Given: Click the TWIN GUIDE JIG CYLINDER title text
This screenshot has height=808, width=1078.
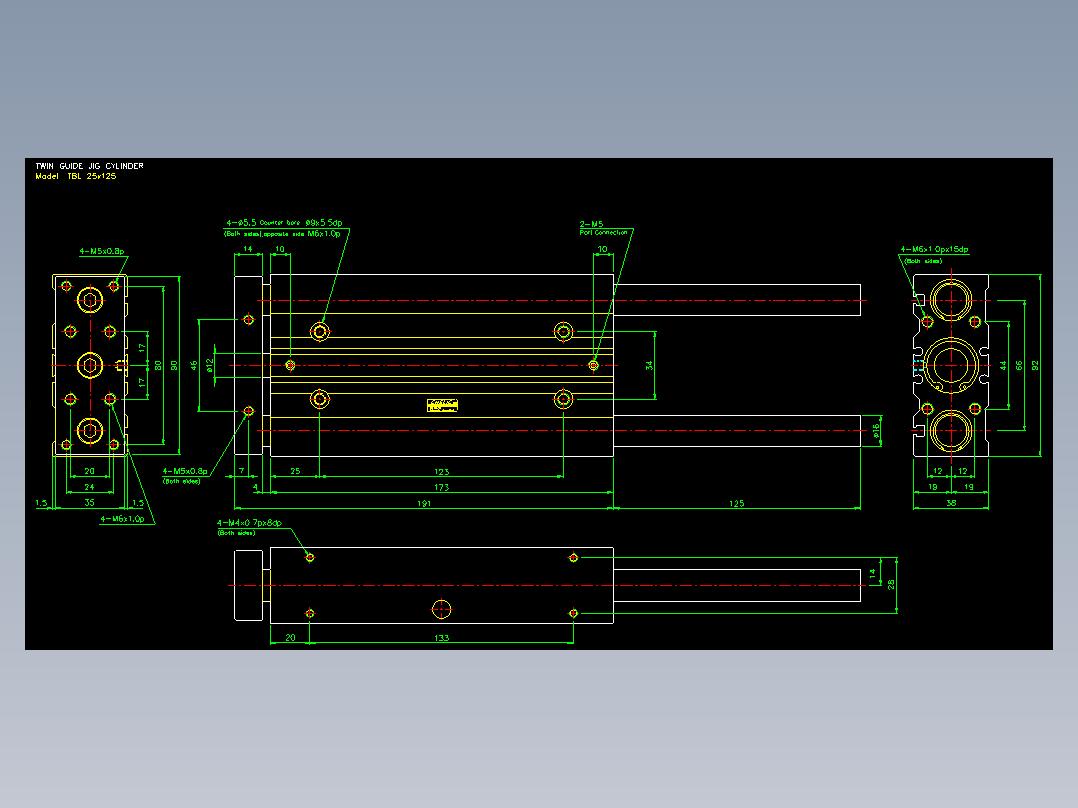Looking at the screenshot, I should pyautogui.click(x=89, y=166).
